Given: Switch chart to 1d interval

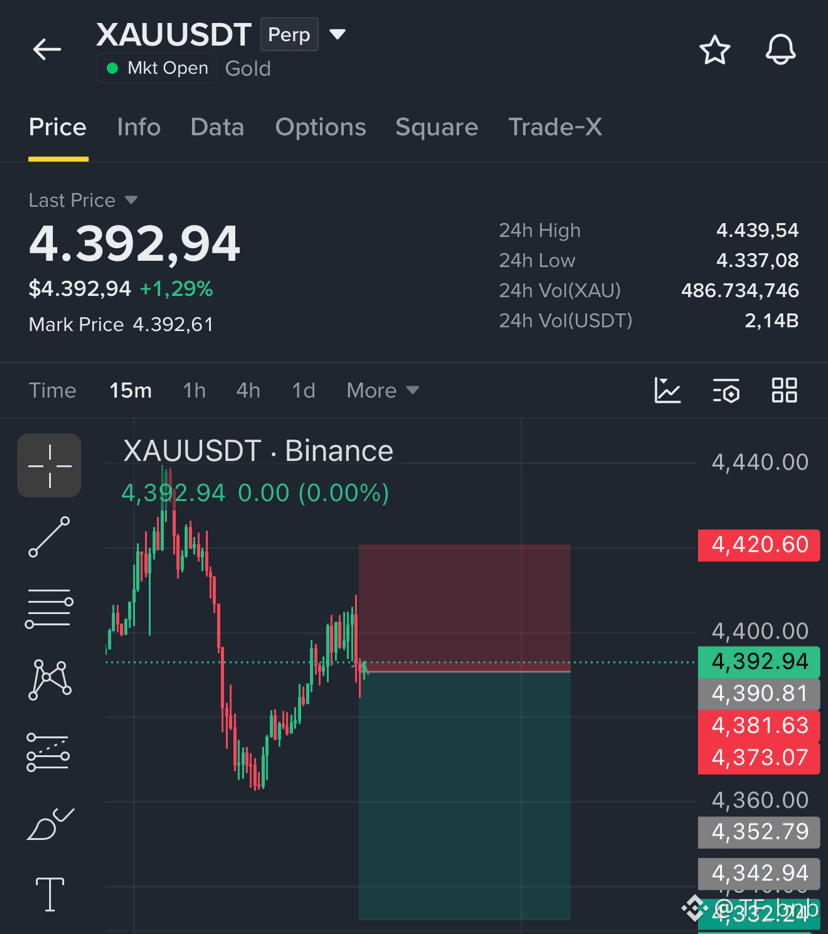Looking at the screenshot, I should pos(303,391).
